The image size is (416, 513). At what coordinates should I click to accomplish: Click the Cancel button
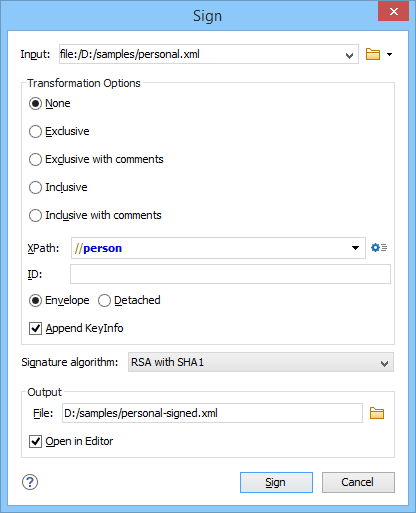tap(358, 482)
